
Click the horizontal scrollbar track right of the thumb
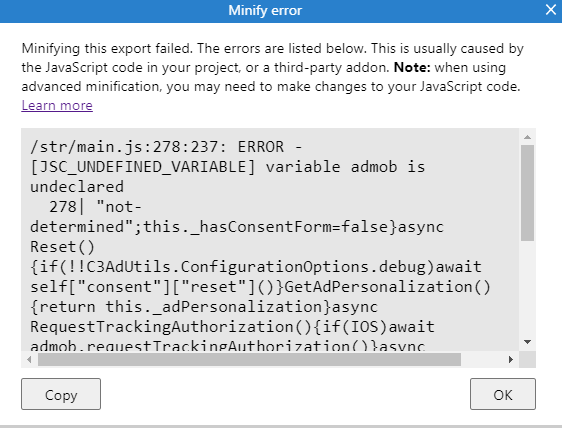(x=482, y=359)
